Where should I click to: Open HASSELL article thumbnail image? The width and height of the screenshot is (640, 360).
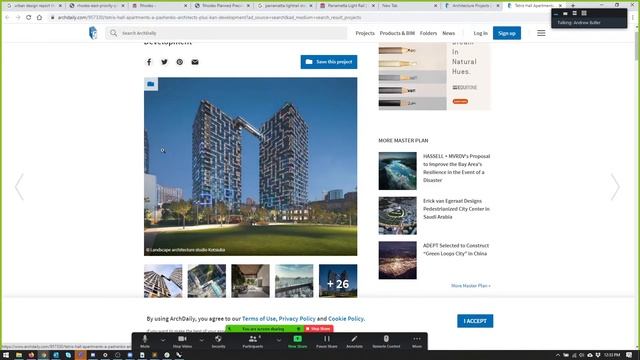398,171
